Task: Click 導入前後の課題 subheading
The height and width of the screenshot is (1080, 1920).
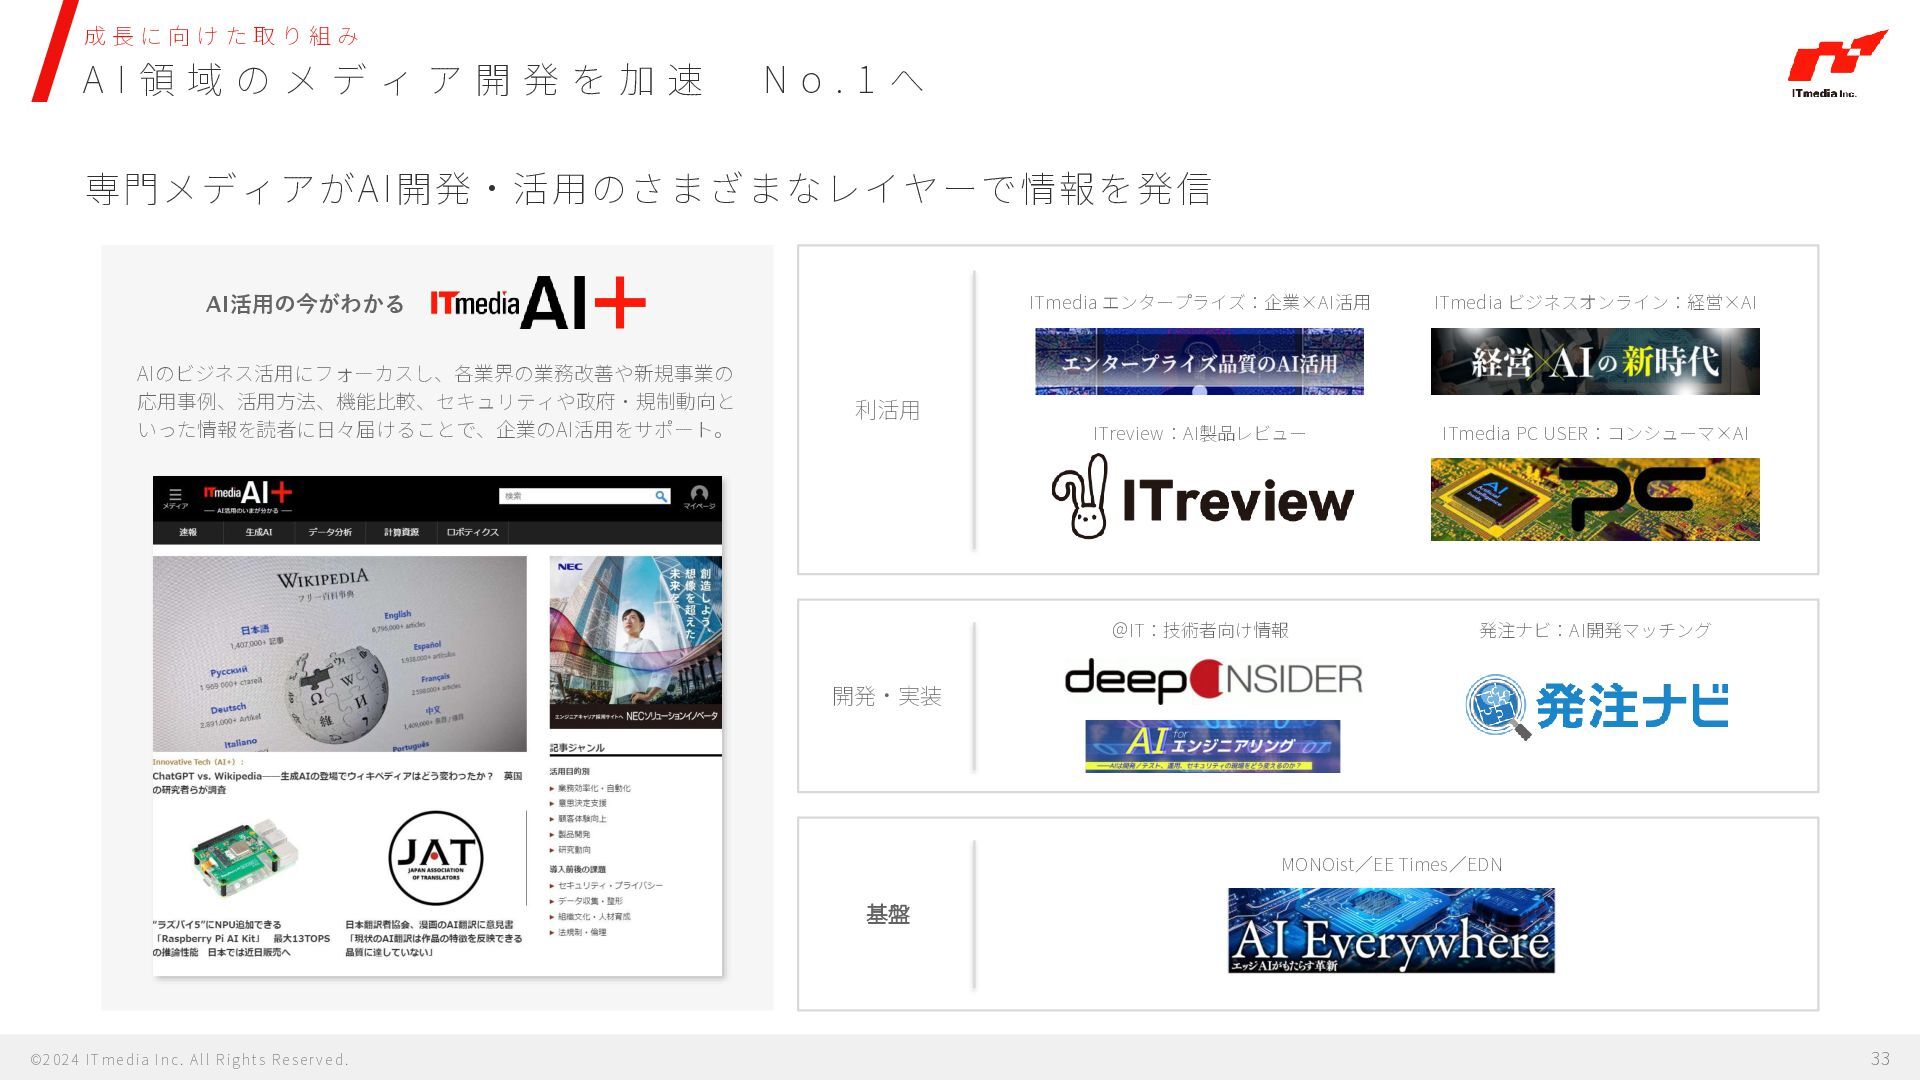Action: pyautogui.click(x=577, y=869)
